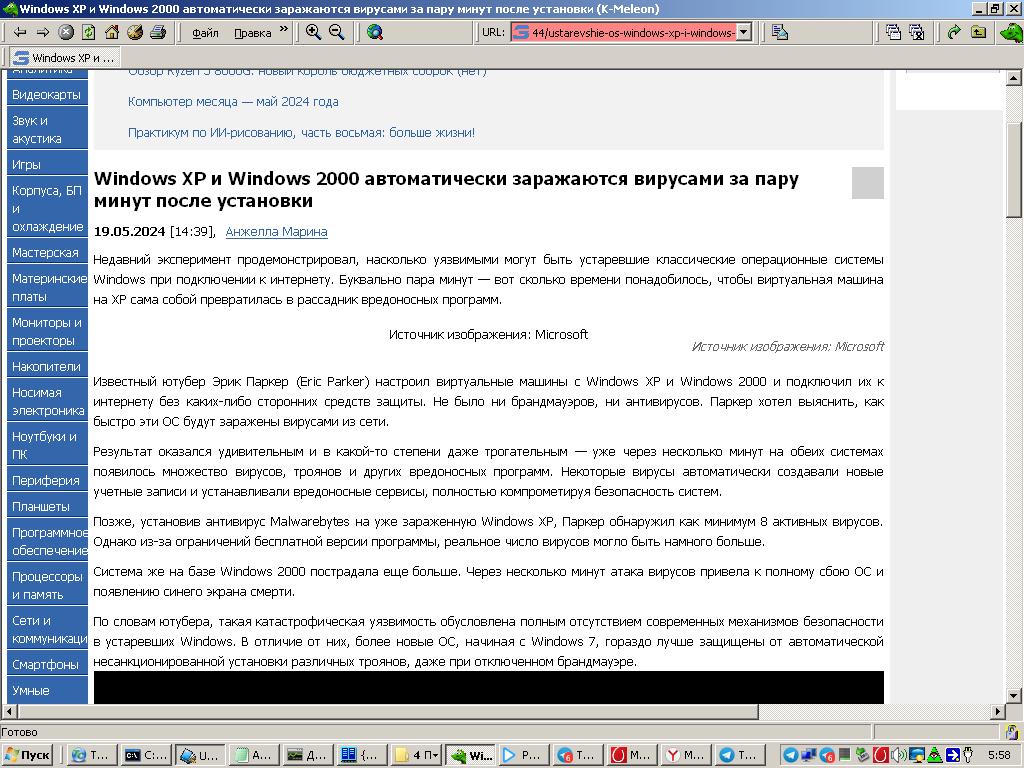1024x768 pixels.
Task: Click the gray square beside headline
Action: click(867, 183)
